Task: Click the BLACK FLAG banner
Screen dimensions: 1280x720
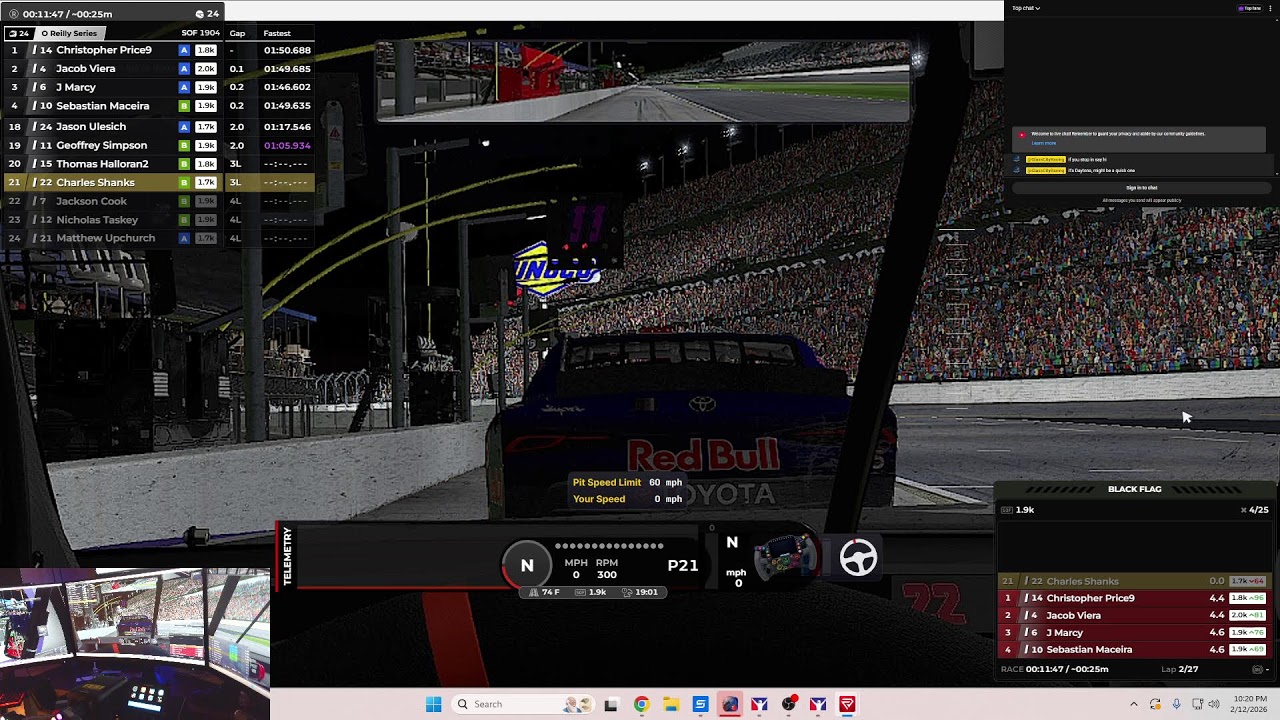Action: tap(1134, 489)
